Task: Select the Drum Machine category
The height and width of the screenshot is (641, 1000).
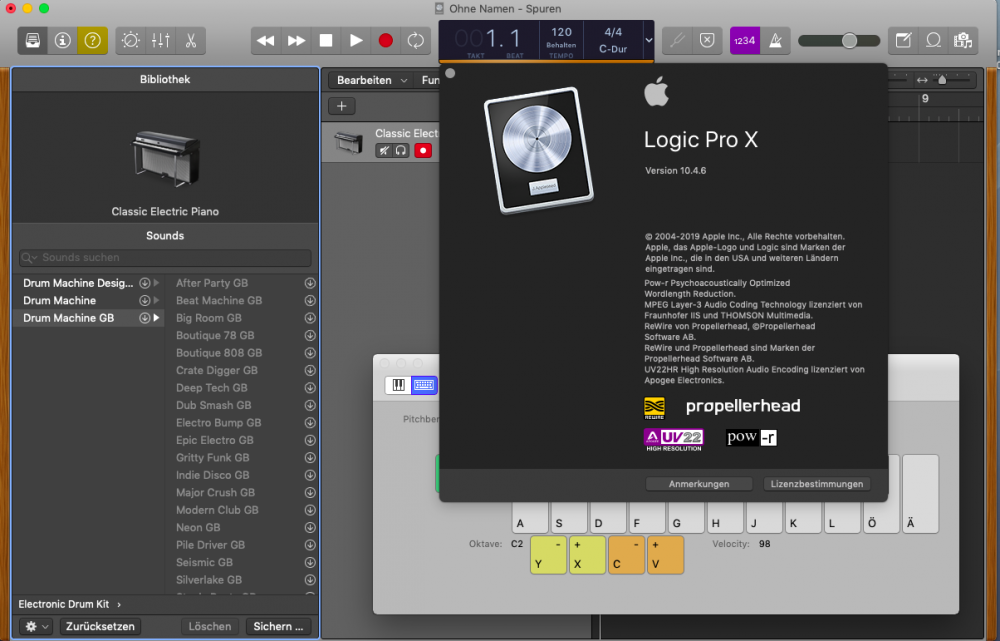Action: click(59, 300)
